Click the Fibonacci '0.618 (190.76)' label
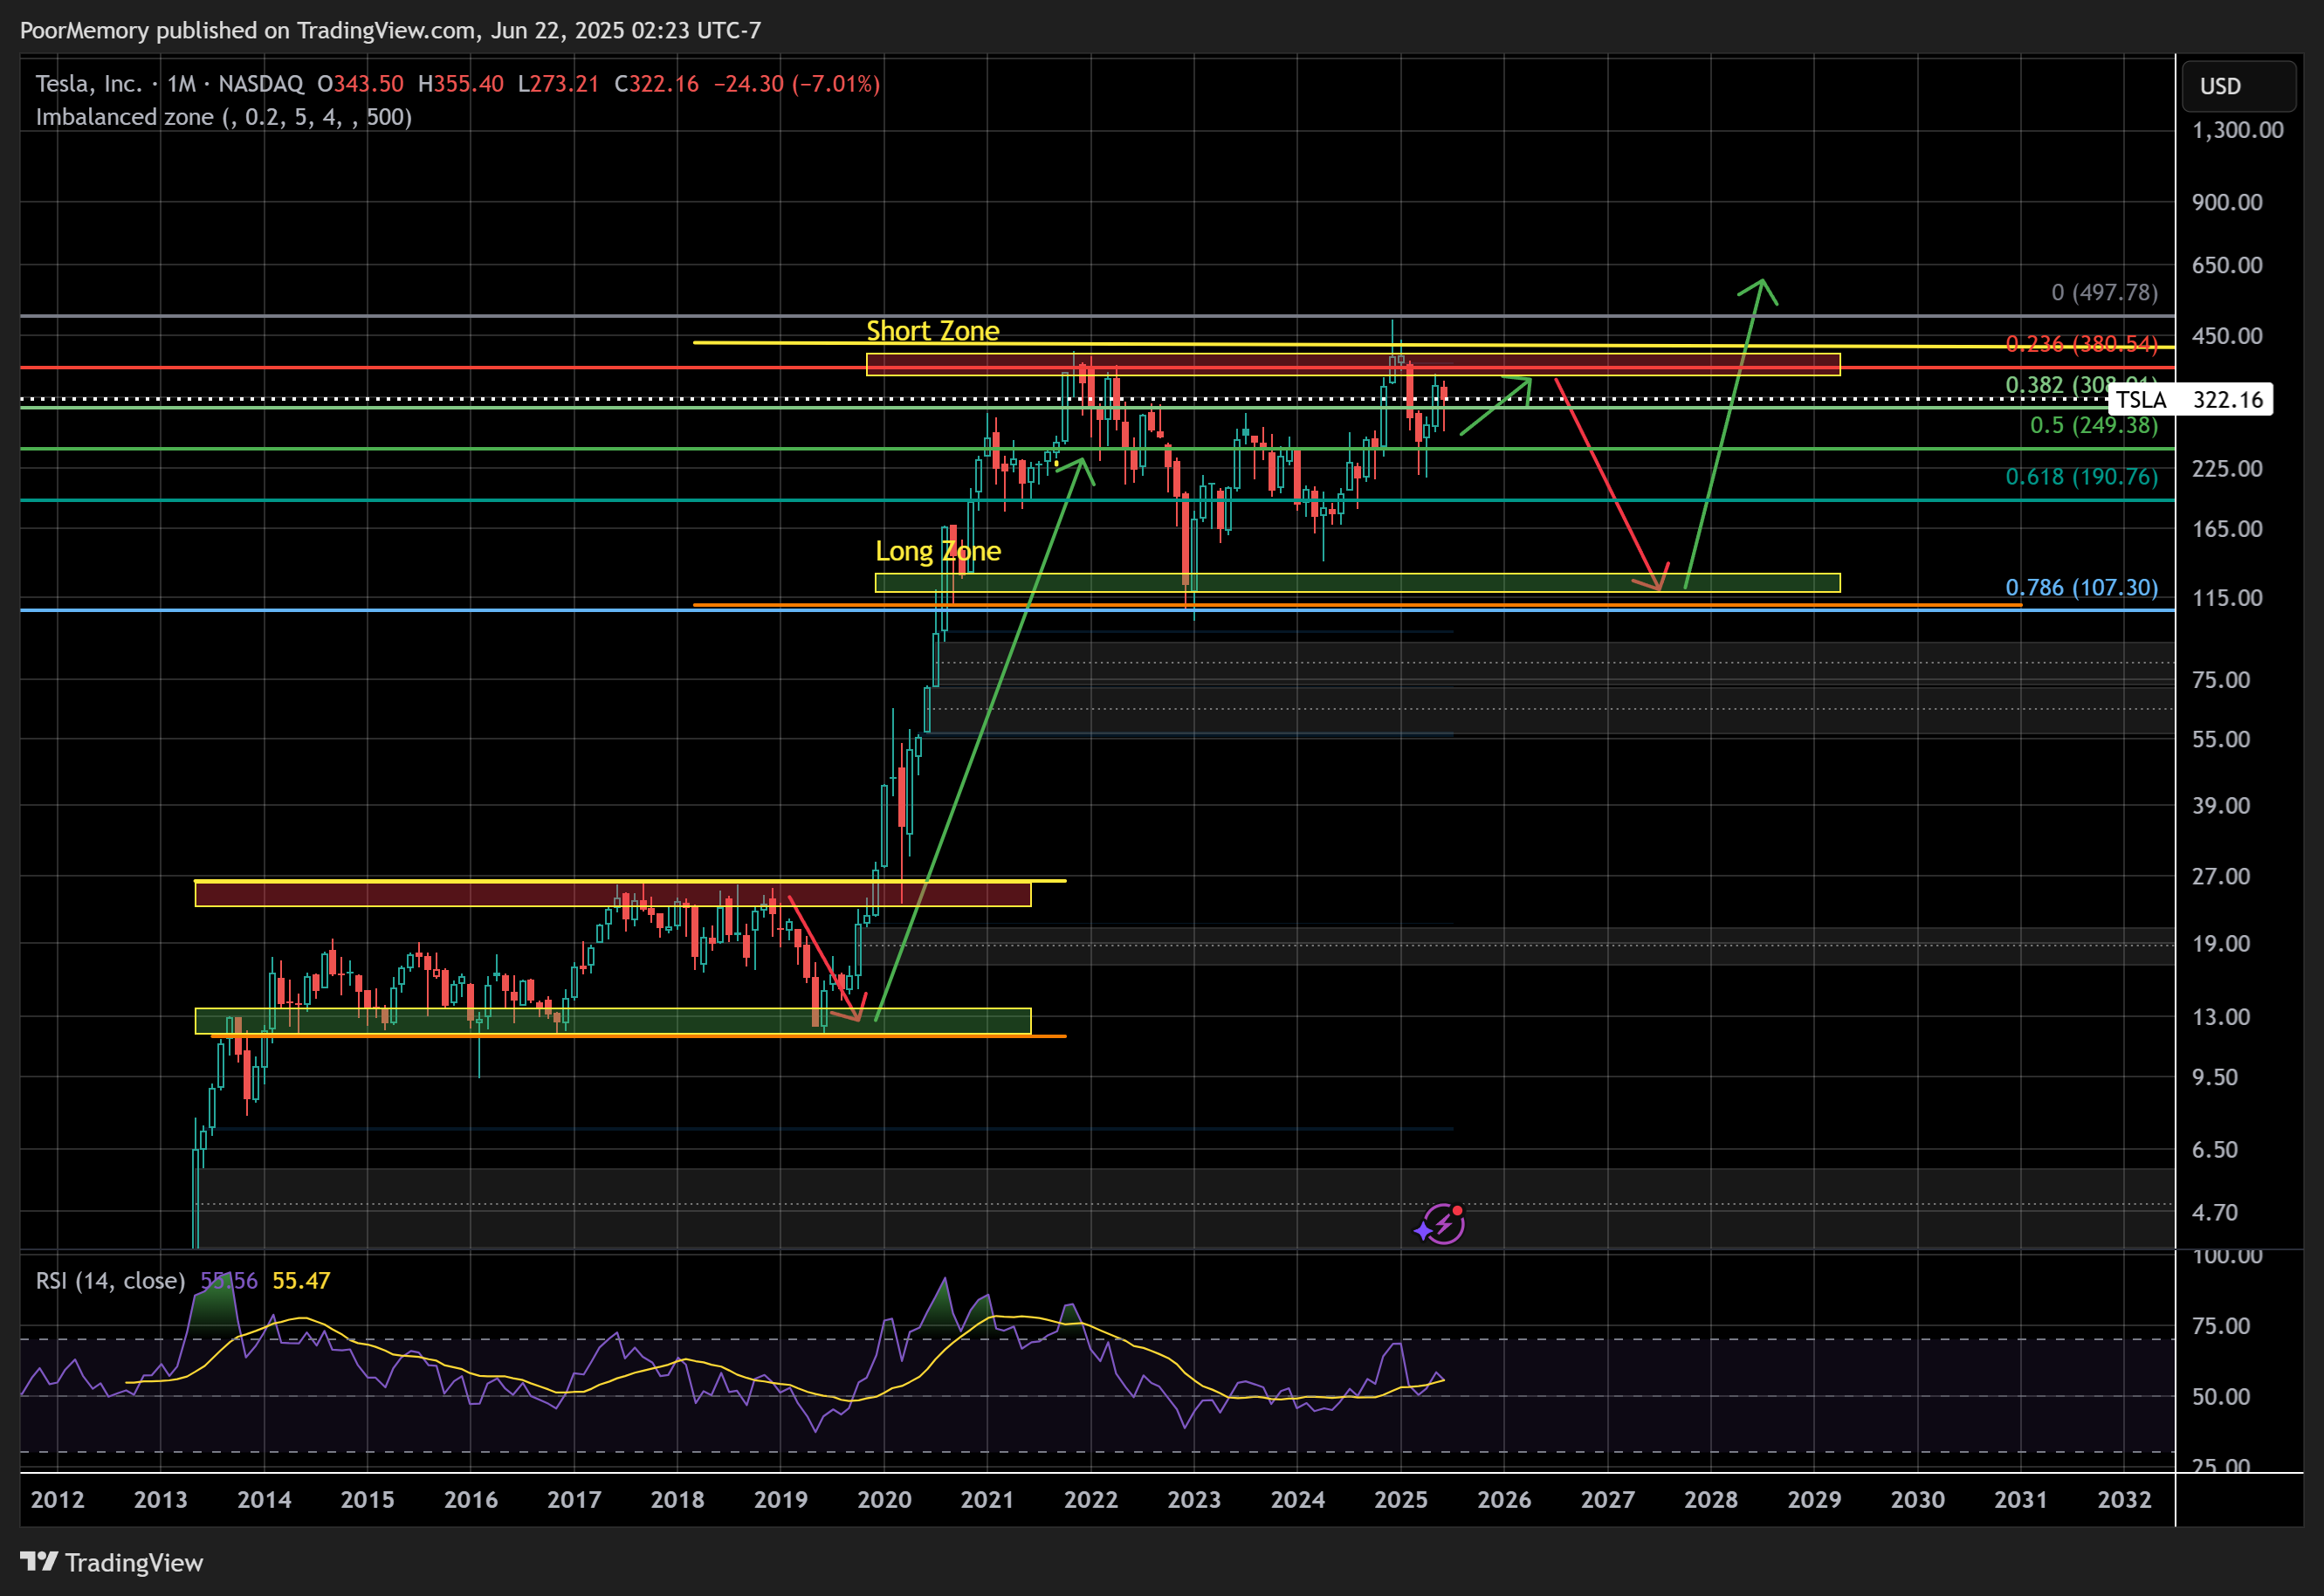The width and height of the screenshot is (2324, 1596). (x=2081, y=477)
